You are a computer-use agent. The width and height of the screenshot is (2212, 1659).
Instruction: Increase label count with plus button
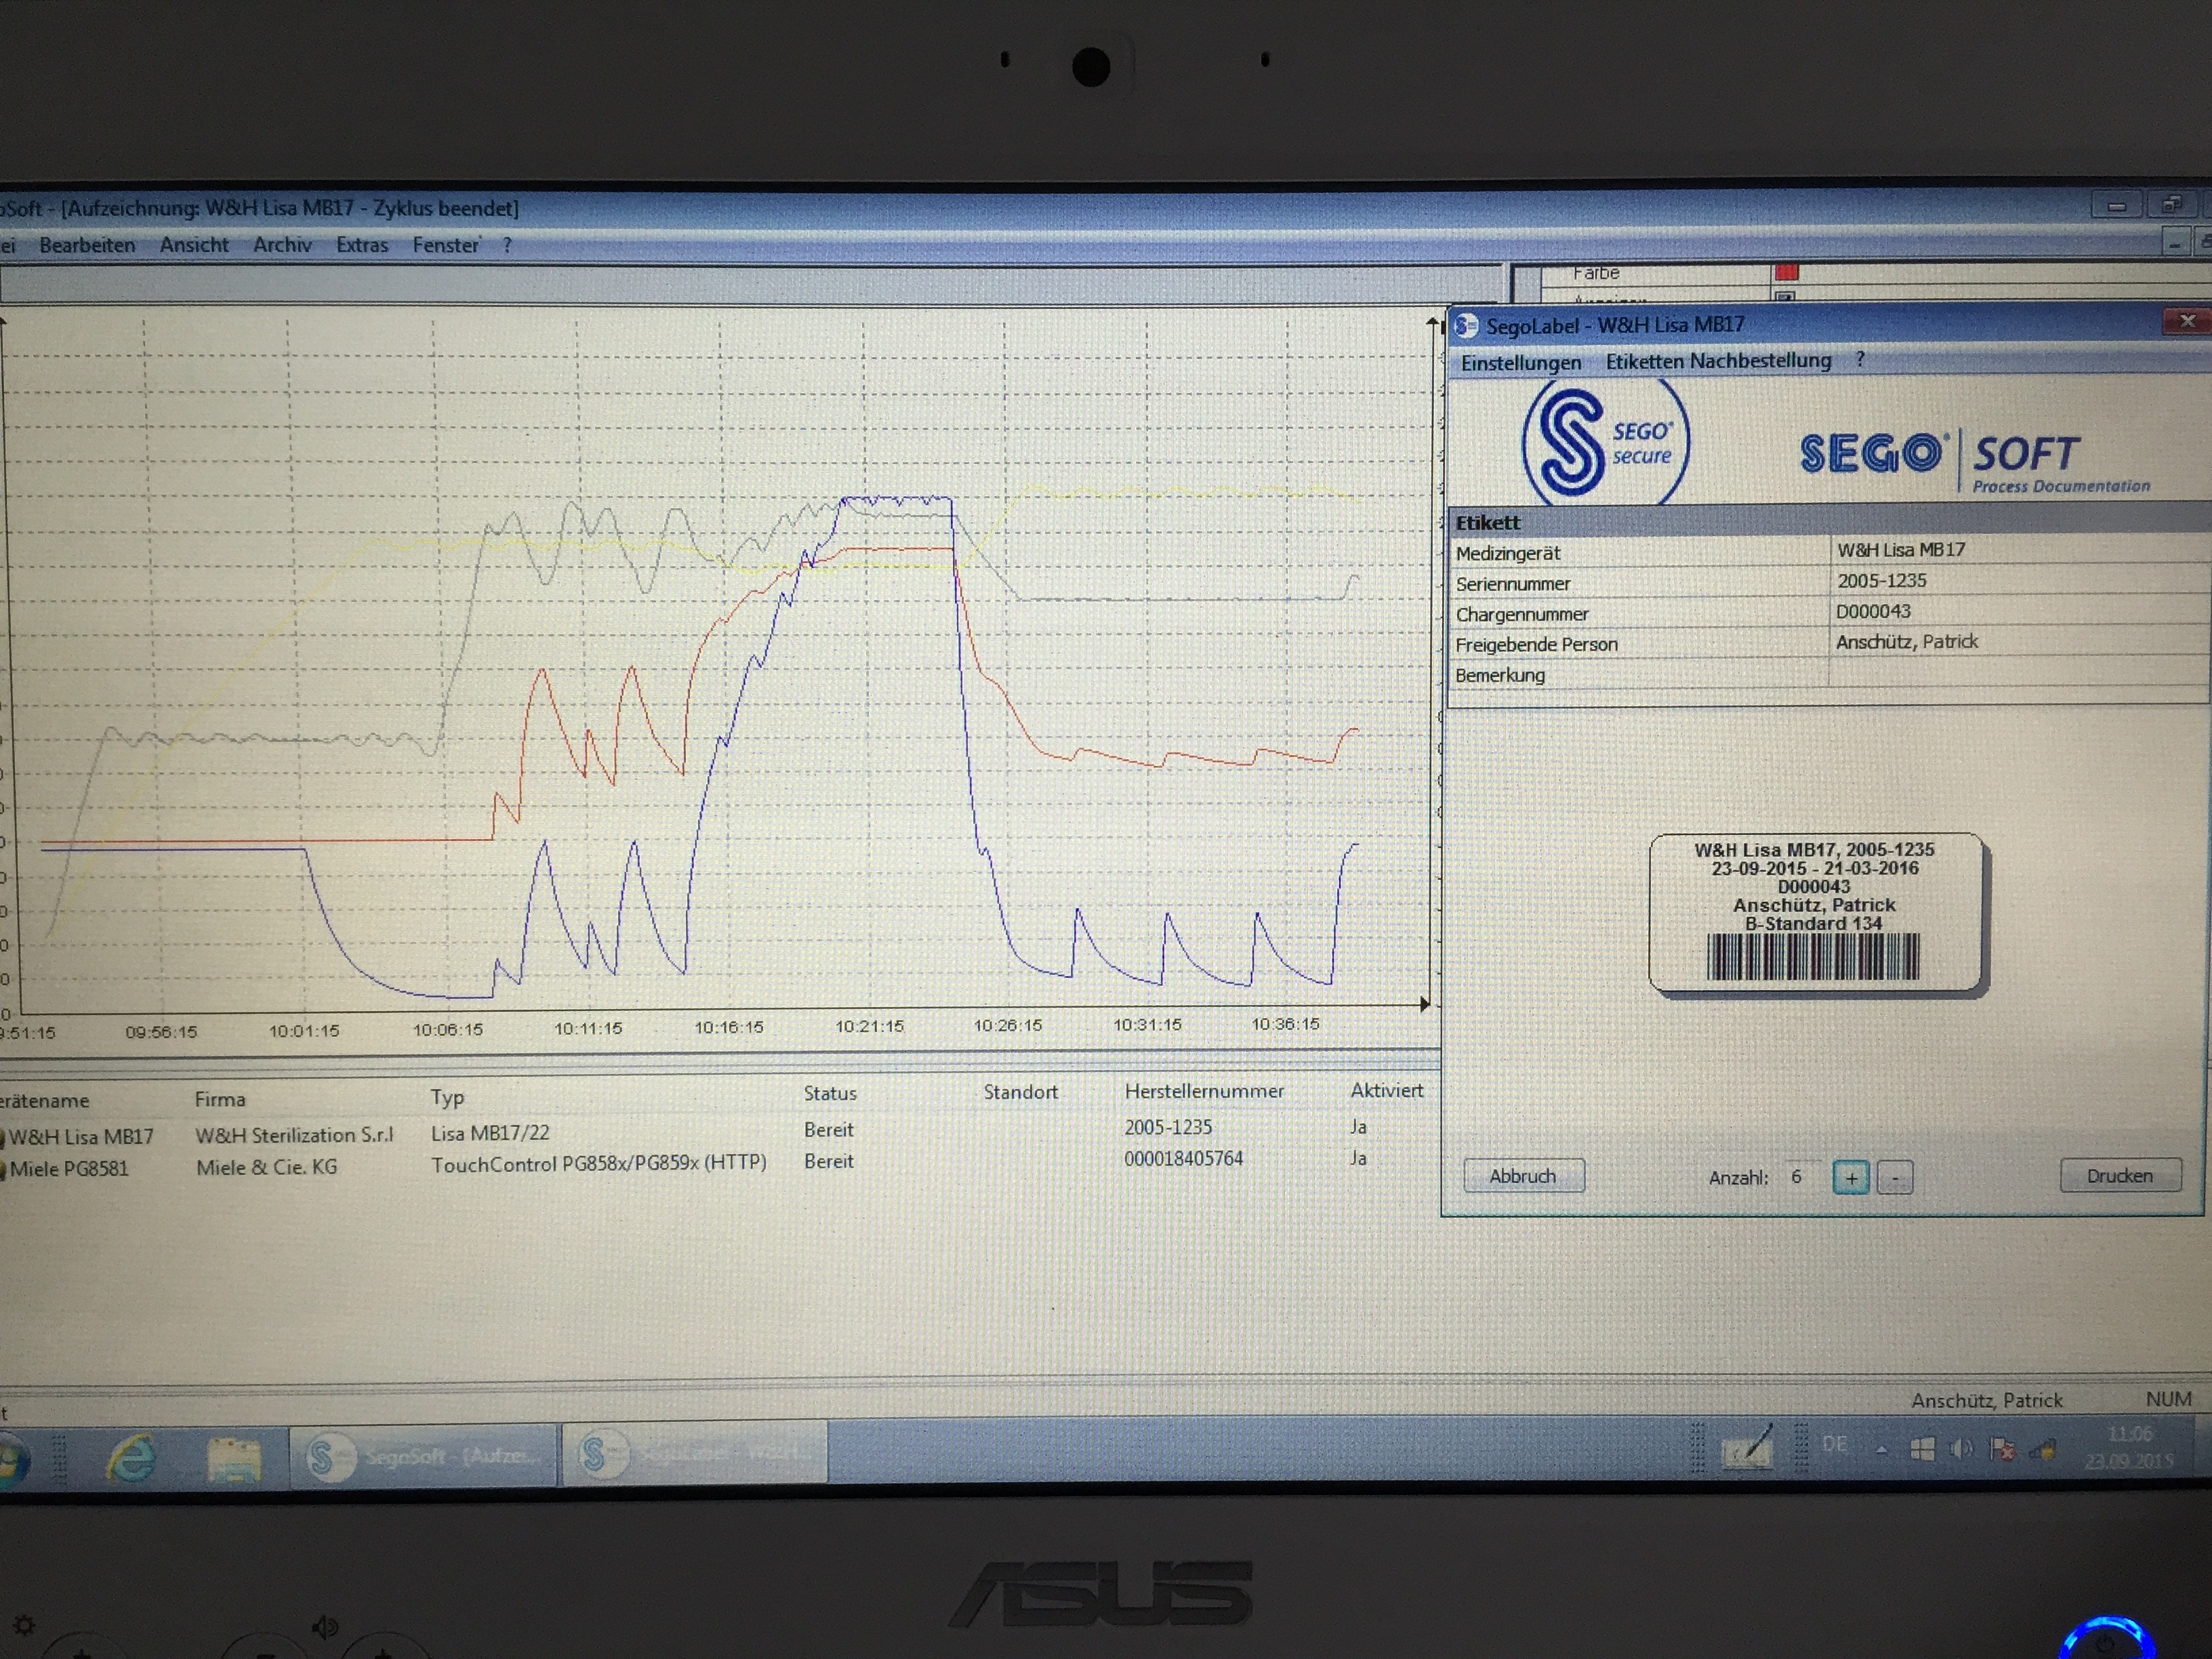pyautogui.click(x=1851, y=1178)
